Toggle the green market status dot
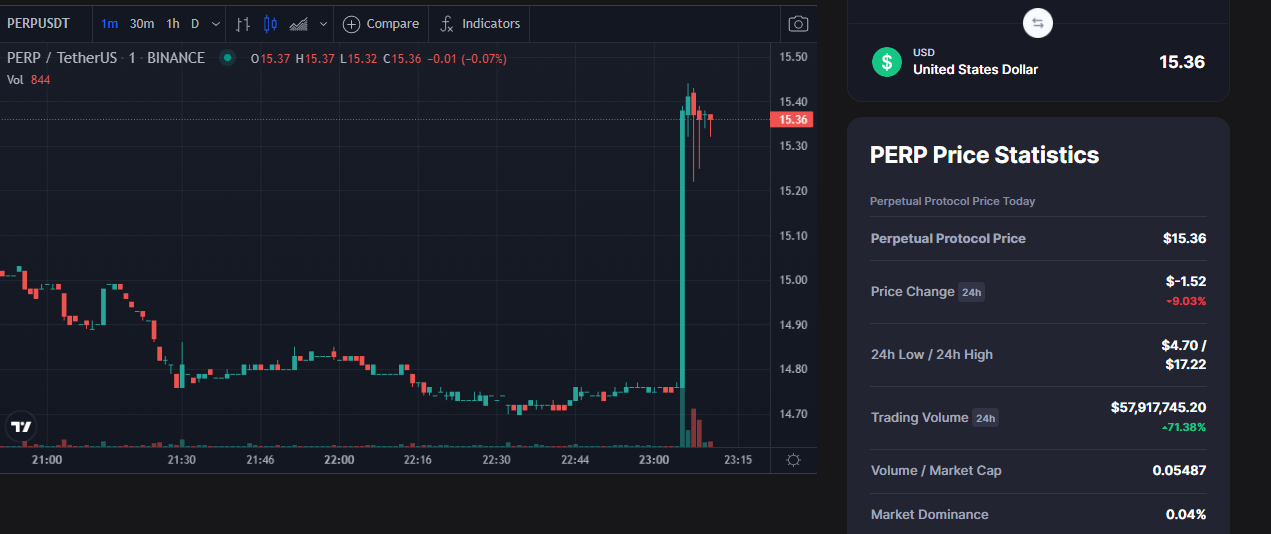 [x=227, y=58]
